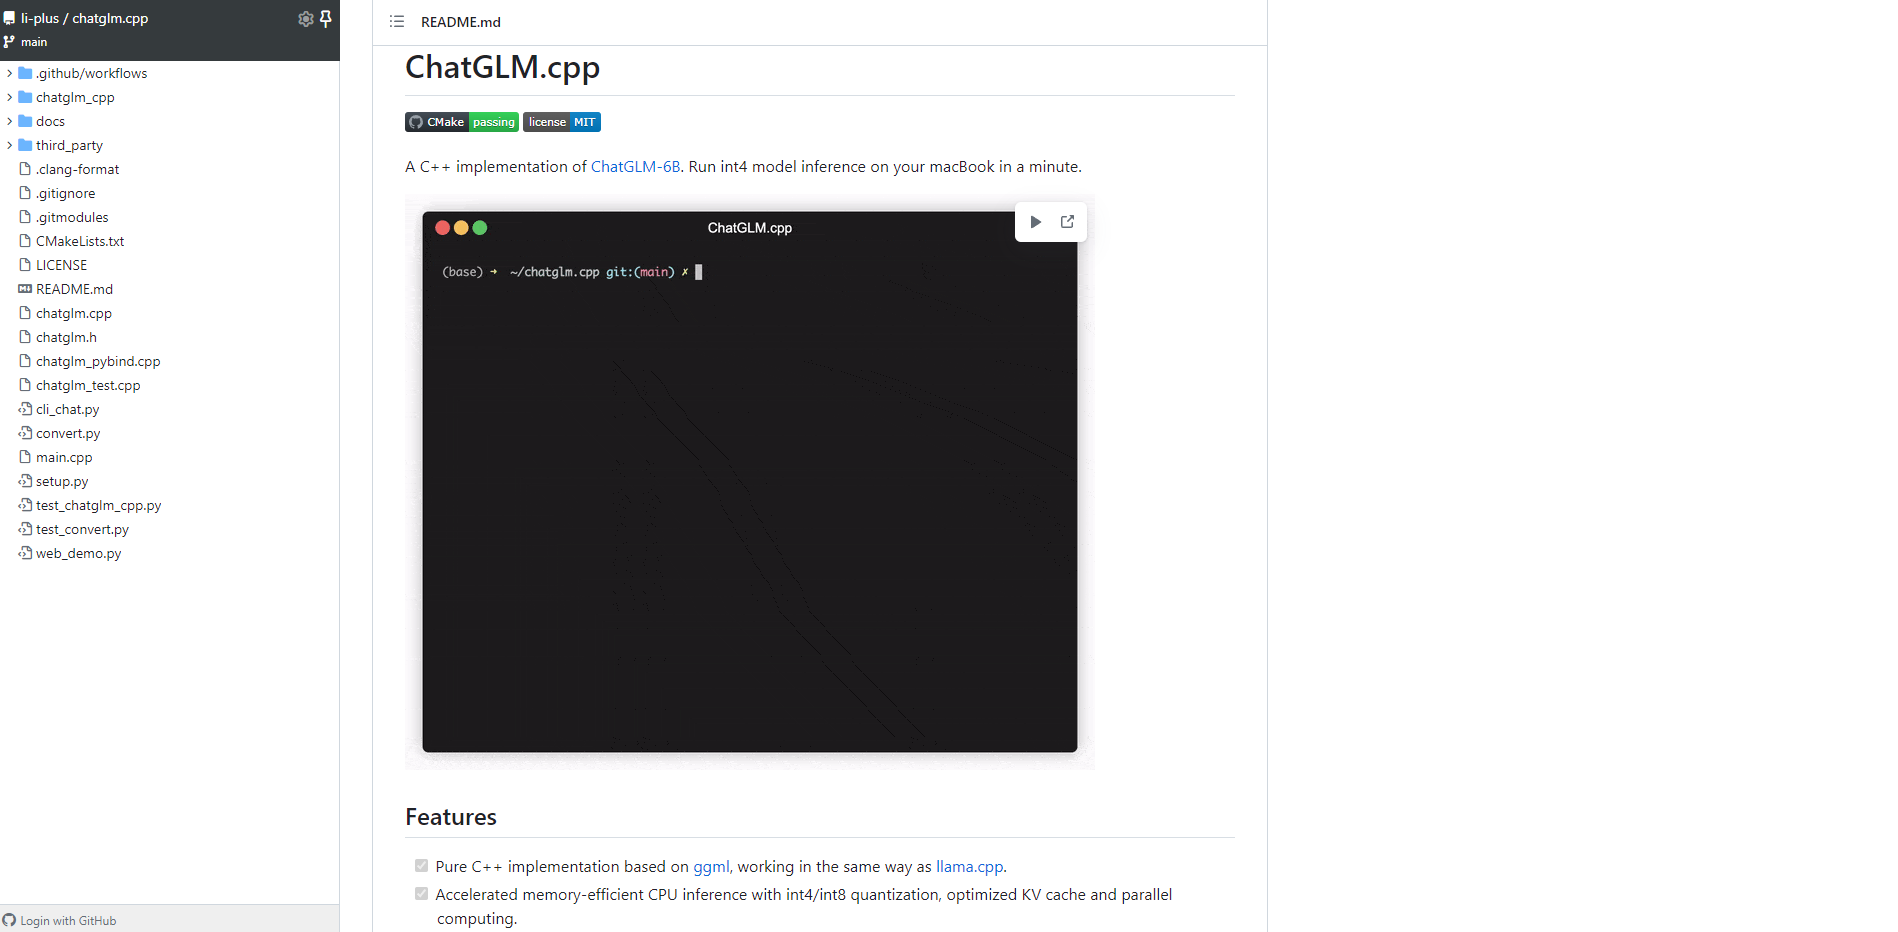Click the README outline list icon
1898x932 pixels.
point(397,22)
